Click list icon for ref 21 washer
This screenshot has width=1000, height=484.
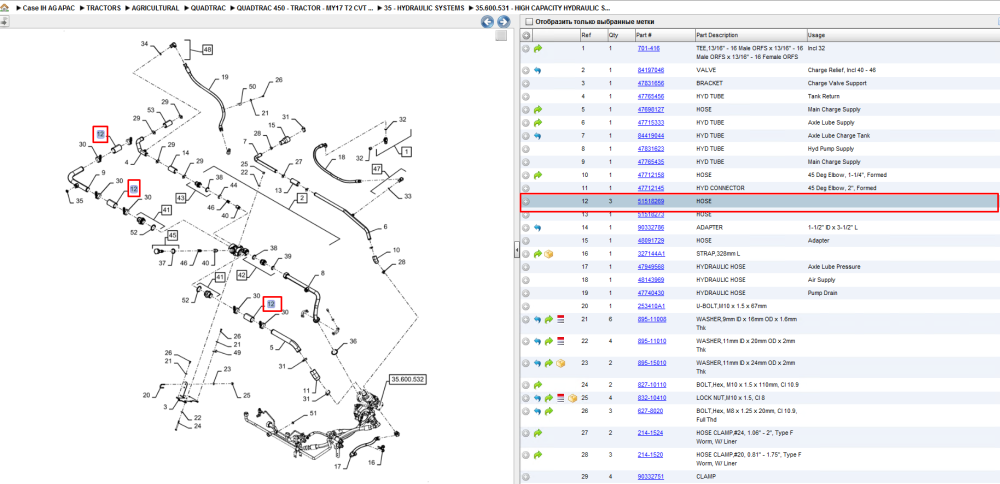pos(561,319)
